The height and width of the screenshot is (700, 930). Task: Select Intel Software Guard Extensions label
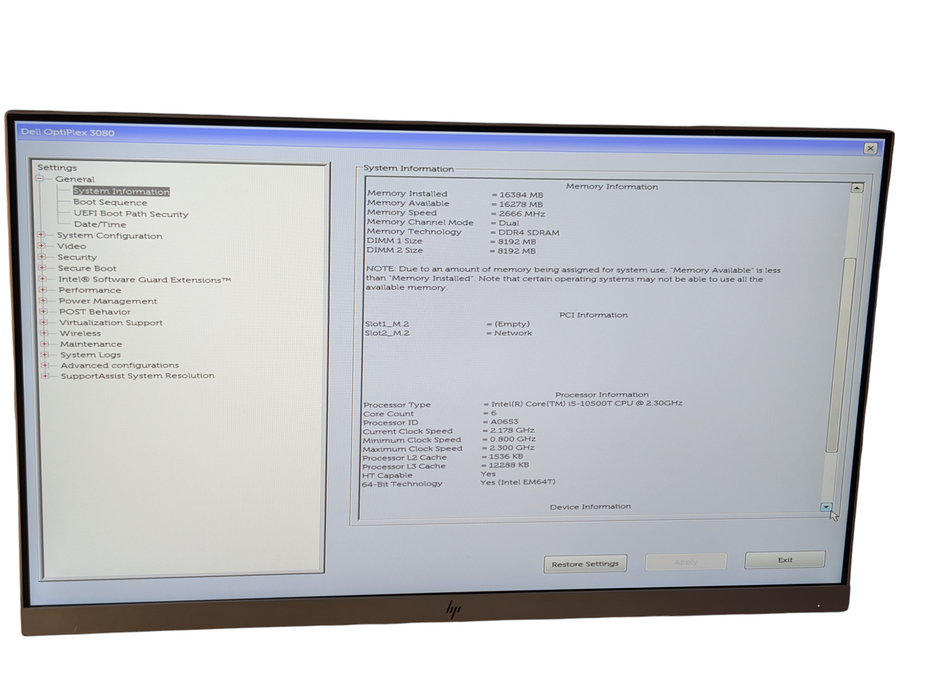point(144,279)
